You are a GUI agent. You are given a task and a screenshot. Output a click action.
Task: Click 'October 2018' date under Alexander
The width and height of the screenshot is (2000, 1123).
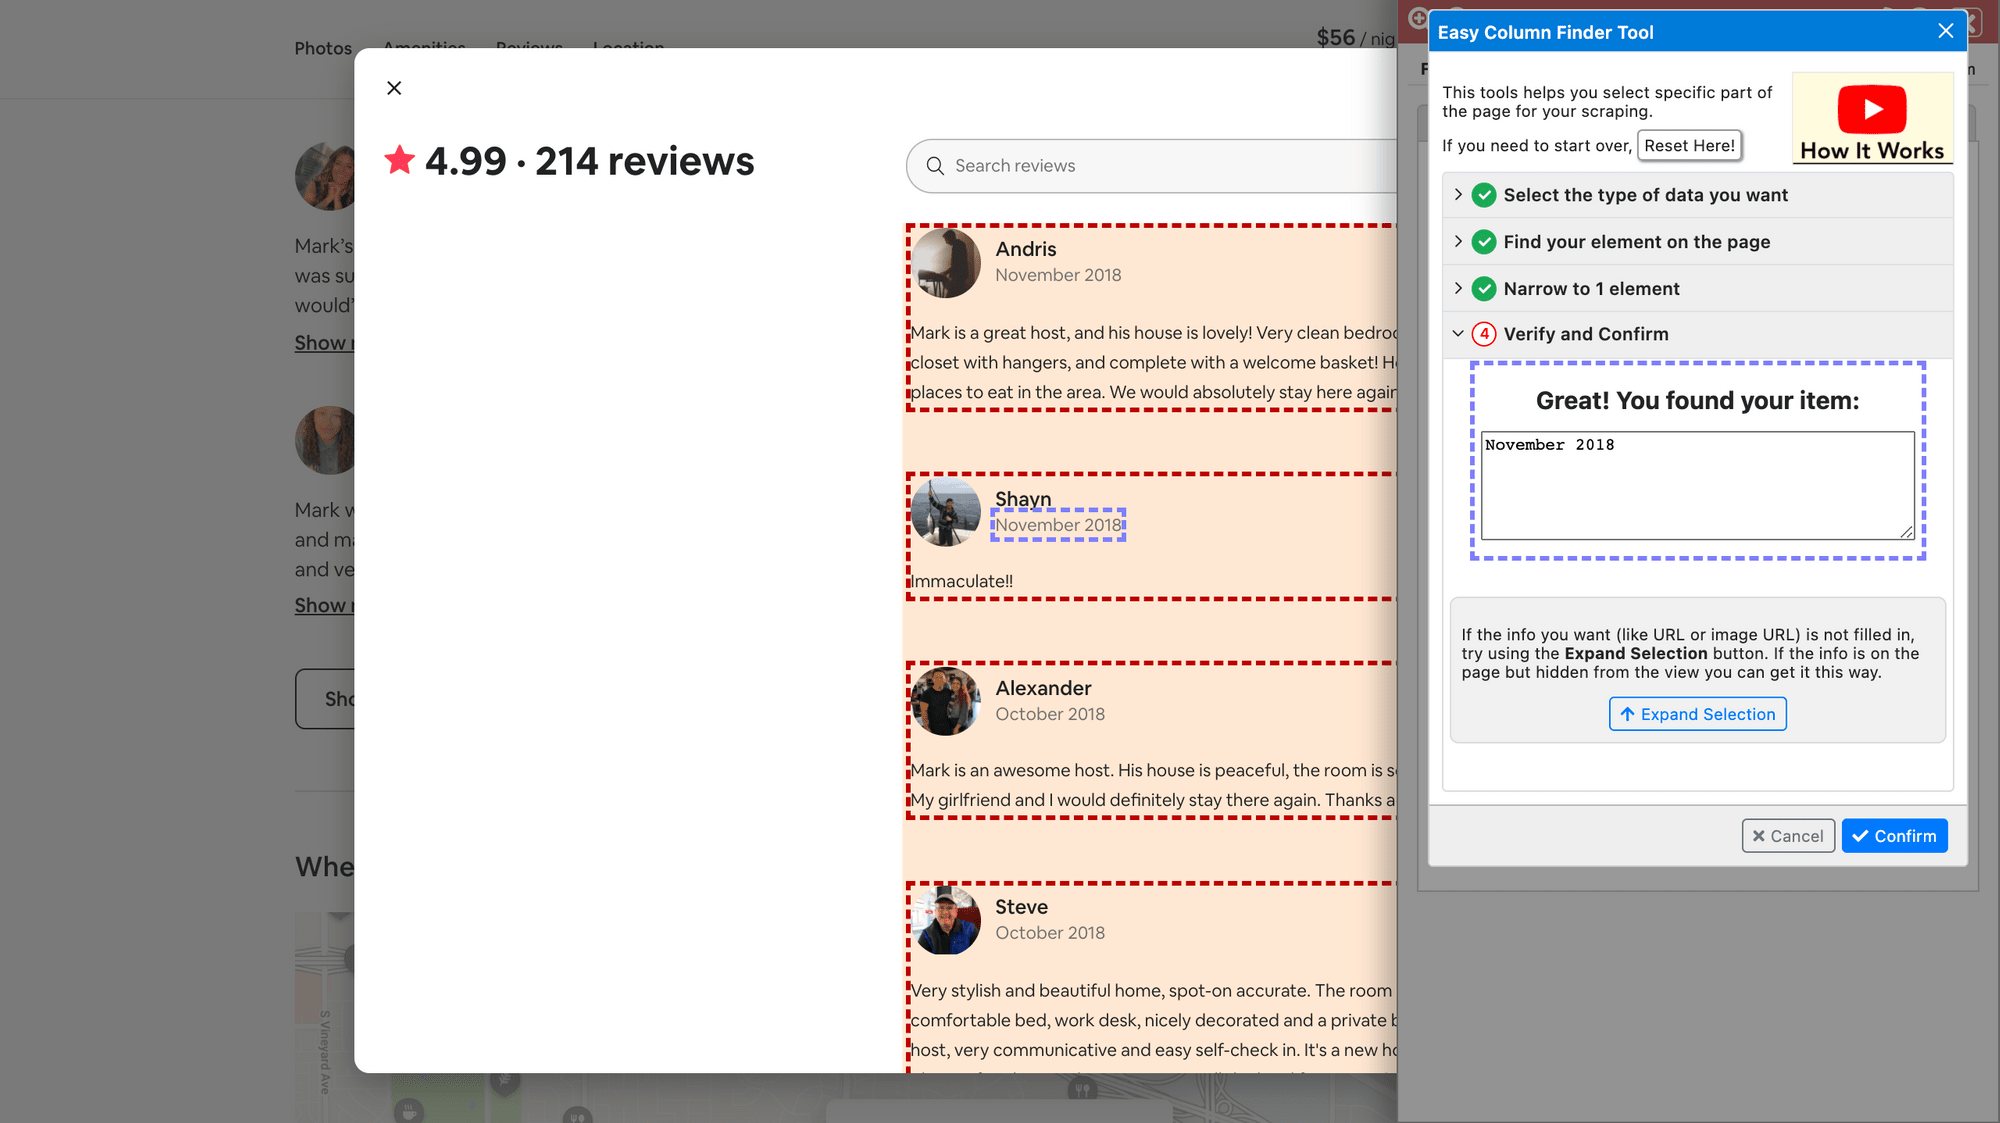point(1050,714)
